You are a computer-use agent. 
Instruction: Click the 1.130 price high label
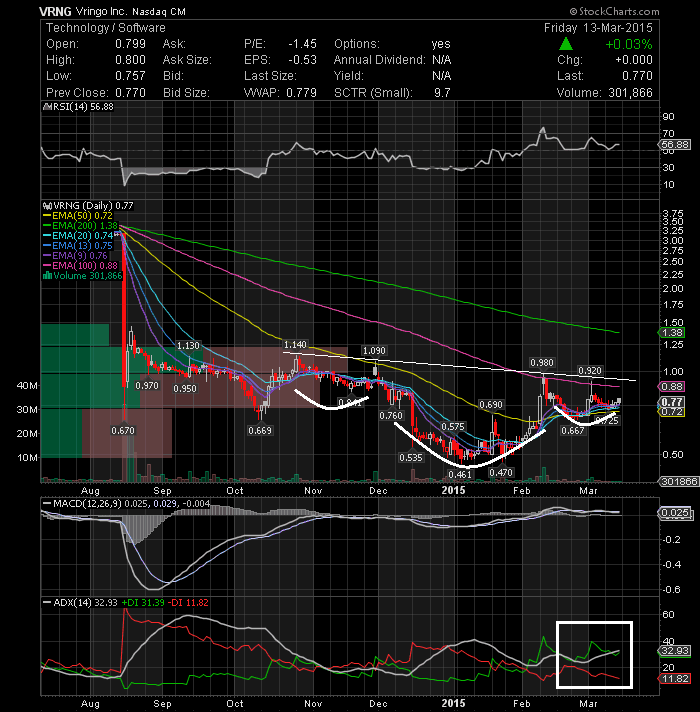pyautogui.click(x=188, y=346)
